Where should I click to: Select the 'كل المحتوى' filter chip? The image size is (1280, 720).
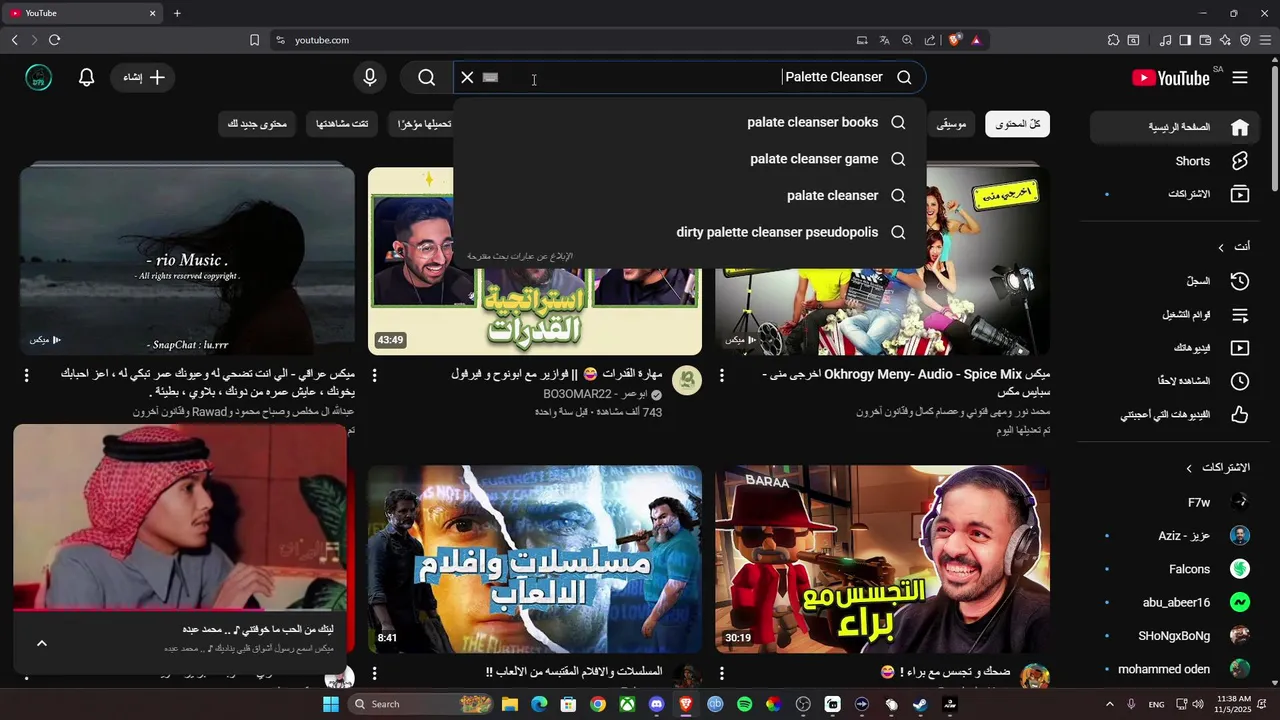point(1018,124)
